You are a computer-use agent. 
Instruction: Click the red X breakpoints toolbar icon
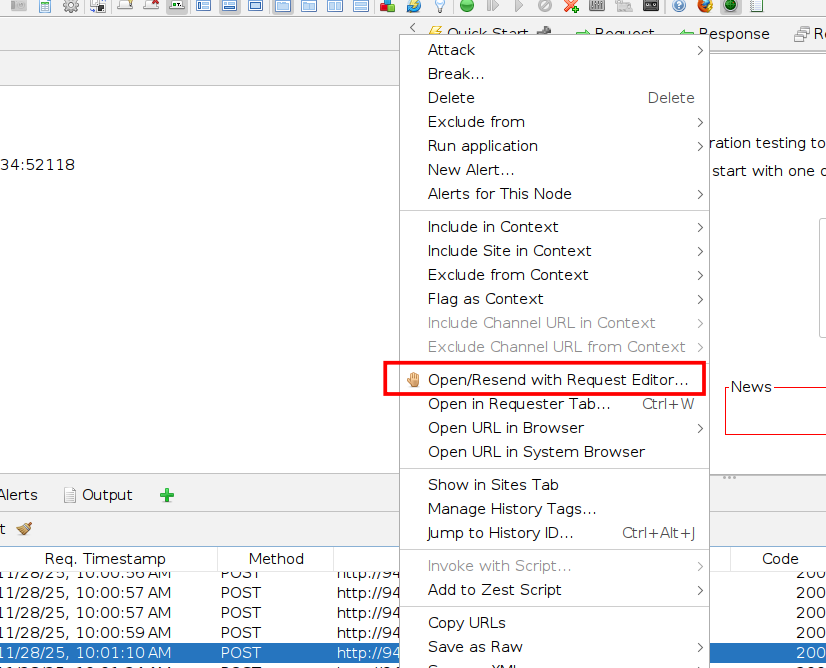click(x=571, y=6)
